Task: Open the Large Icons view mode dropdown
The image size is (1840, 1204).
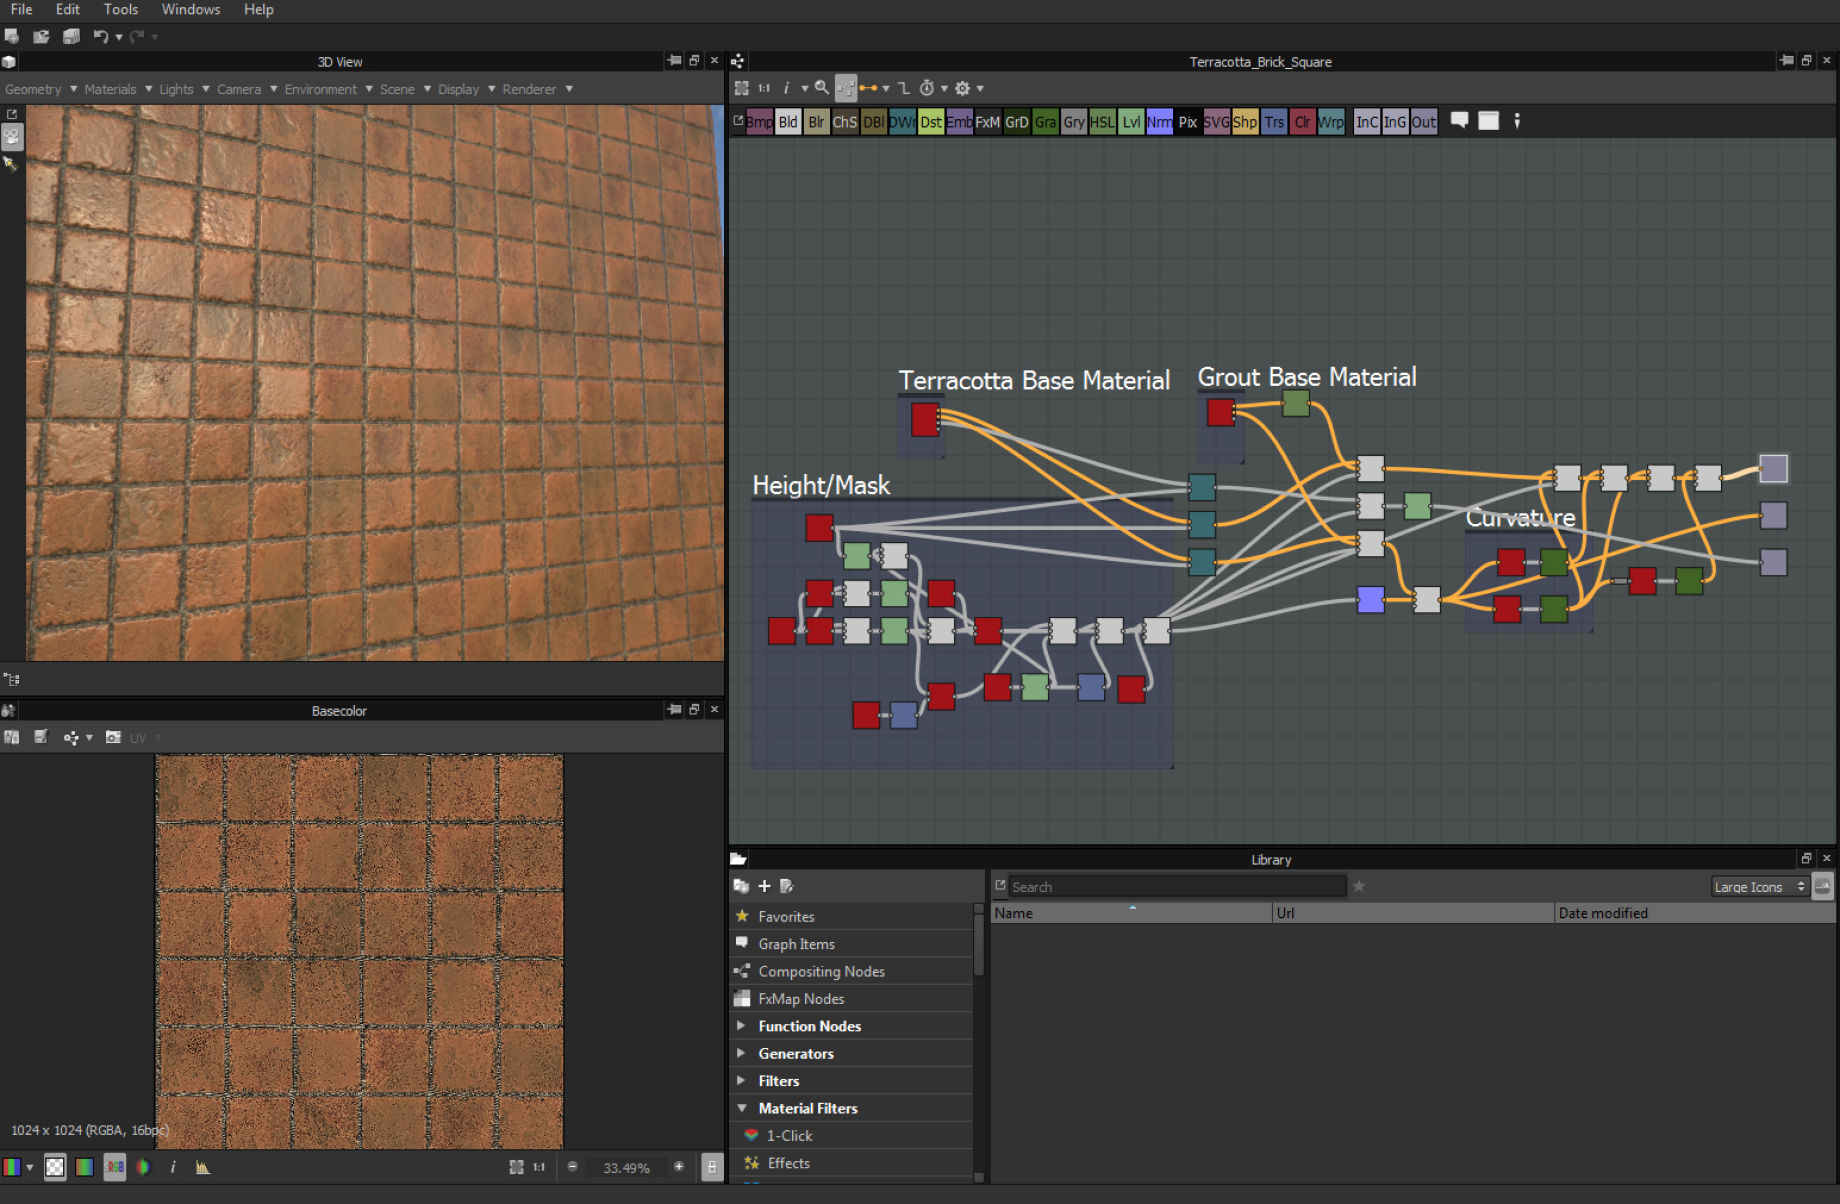Action: point(1759,887)
